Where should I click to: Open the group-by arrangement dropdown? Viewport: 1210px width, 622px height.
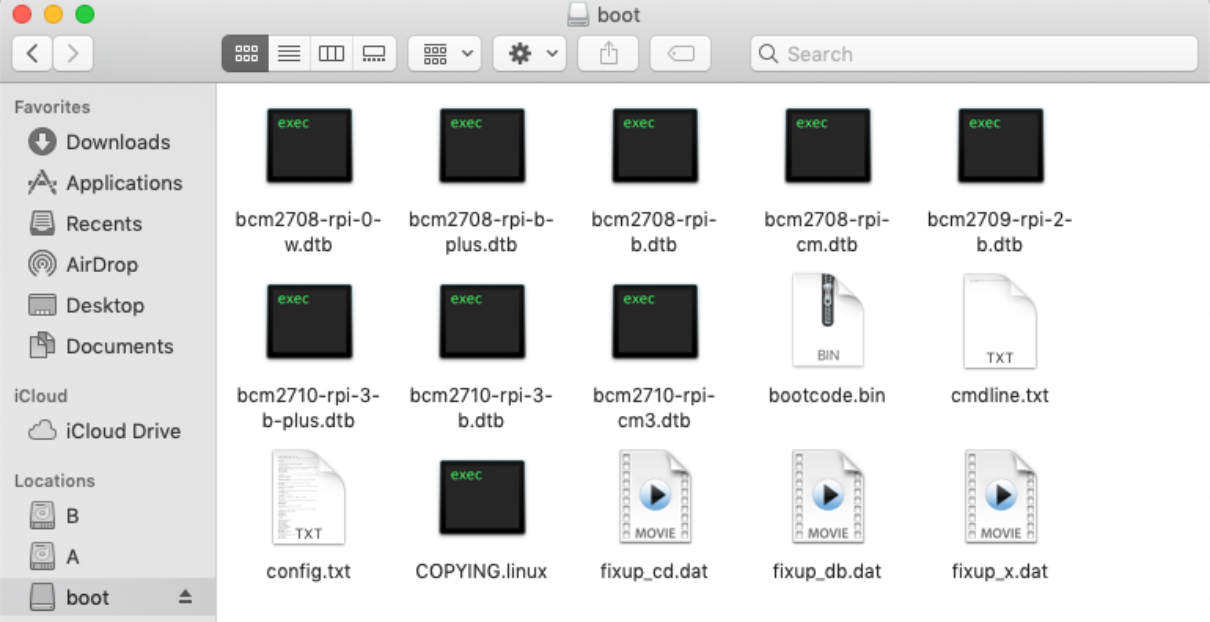pos(445,54)
